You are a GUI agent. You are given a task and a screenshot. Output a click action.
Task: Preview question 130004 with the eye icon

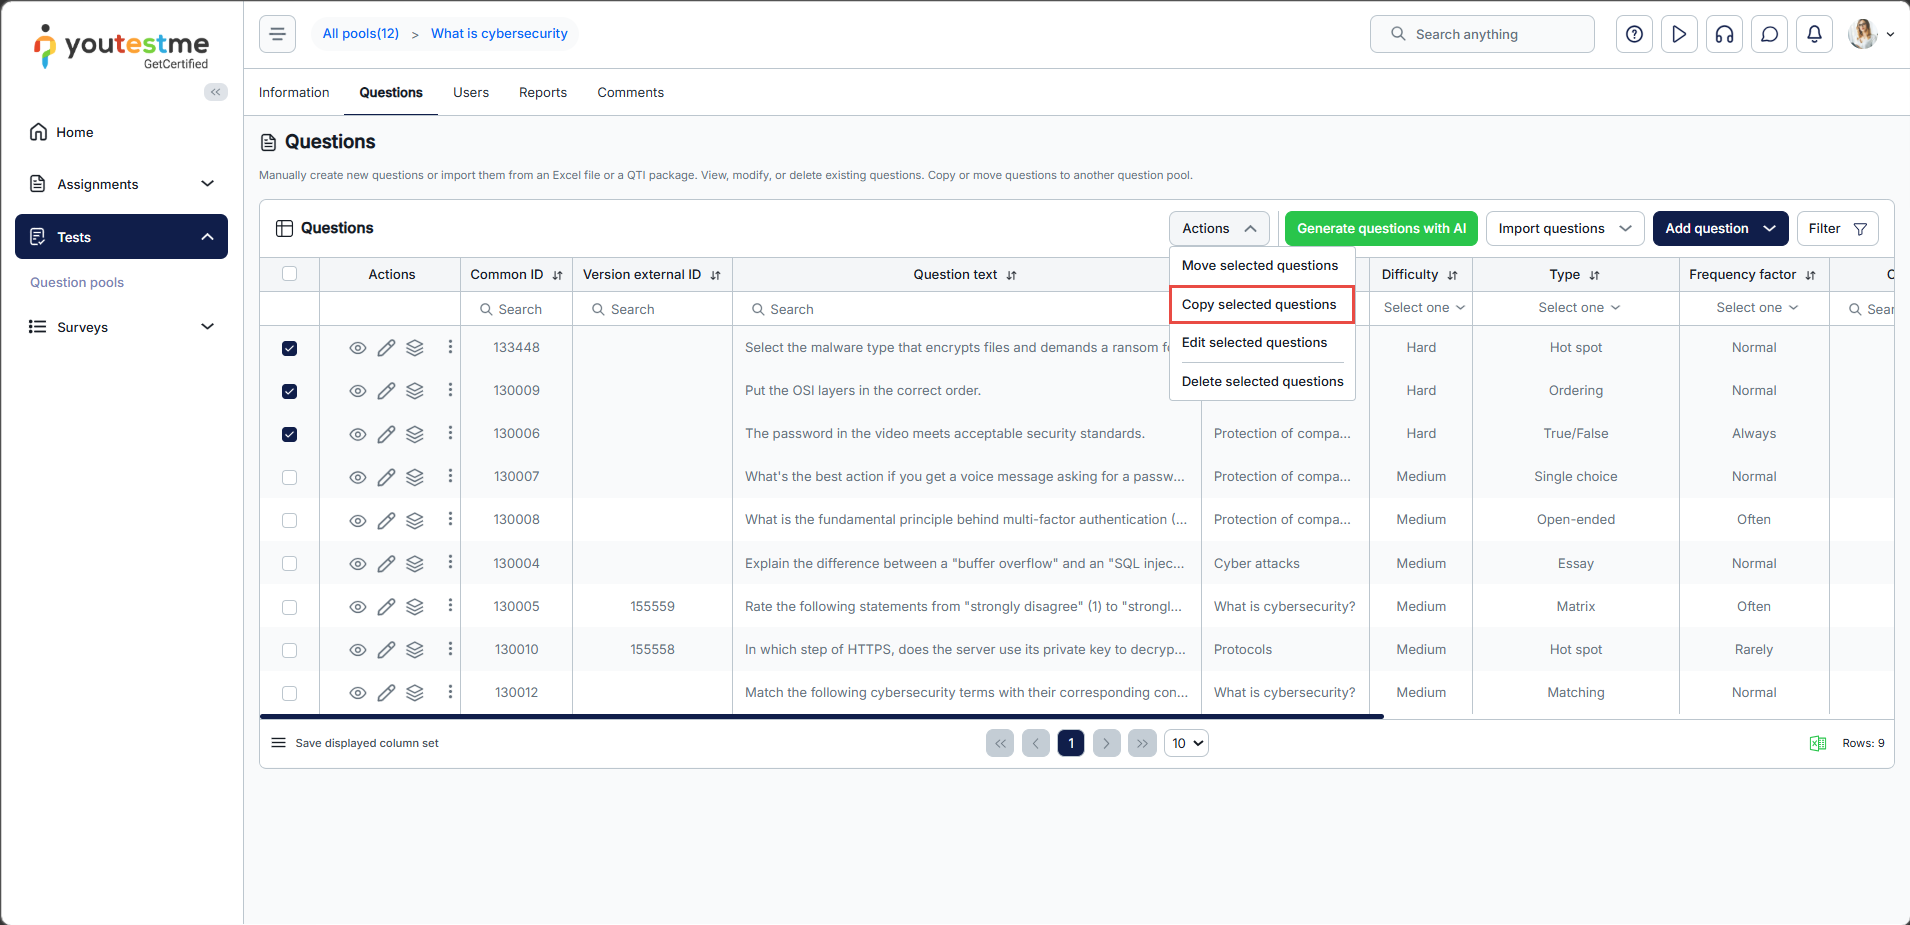pos(357,564)
